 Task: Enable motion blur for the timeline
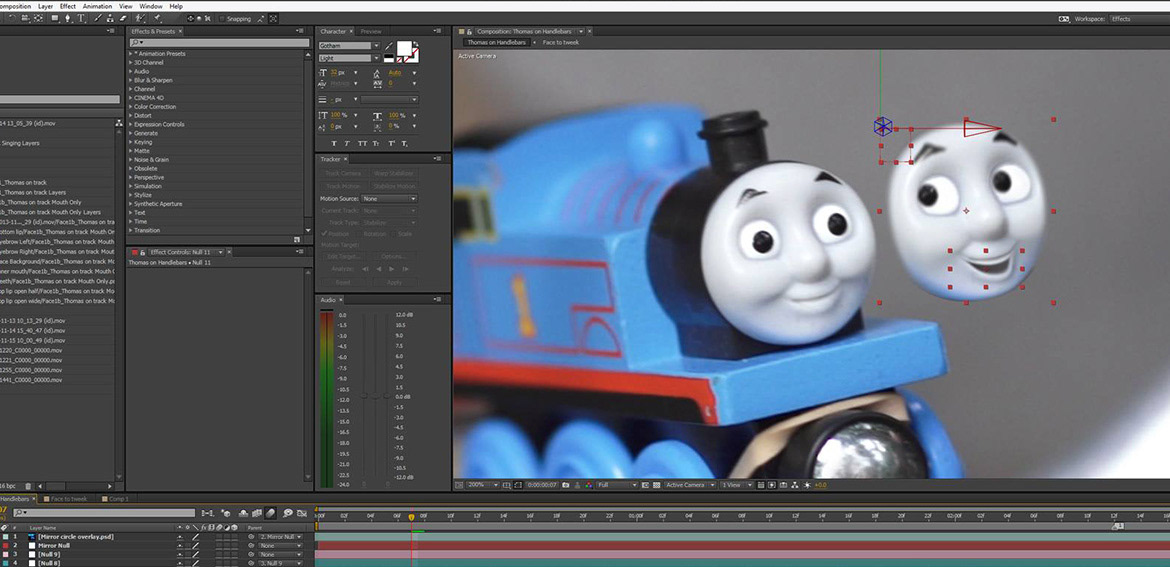[x=270, y=513]
